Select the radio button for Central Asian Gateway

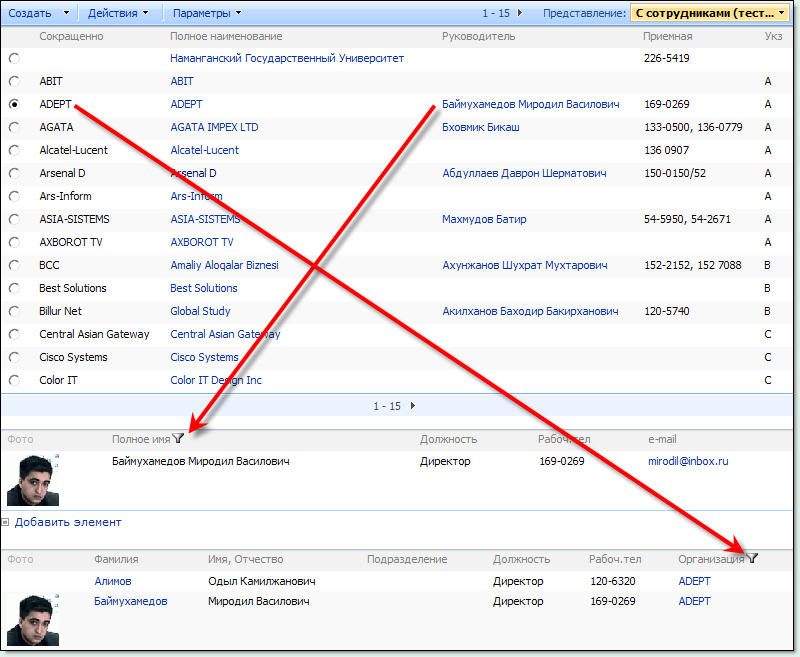[x=14, y=334]
